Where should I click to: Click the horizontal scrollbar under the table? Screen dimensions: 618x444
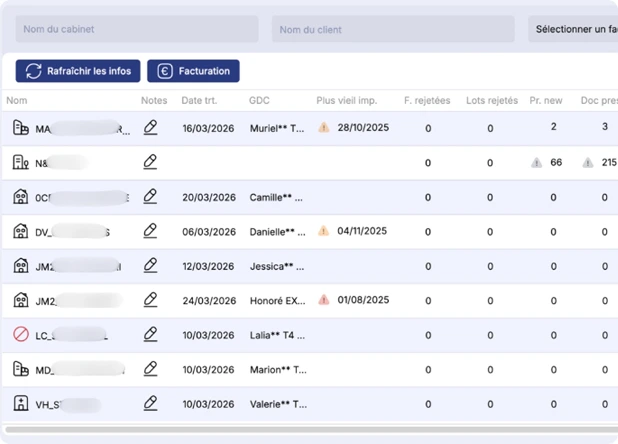click(x=311, y=429)
